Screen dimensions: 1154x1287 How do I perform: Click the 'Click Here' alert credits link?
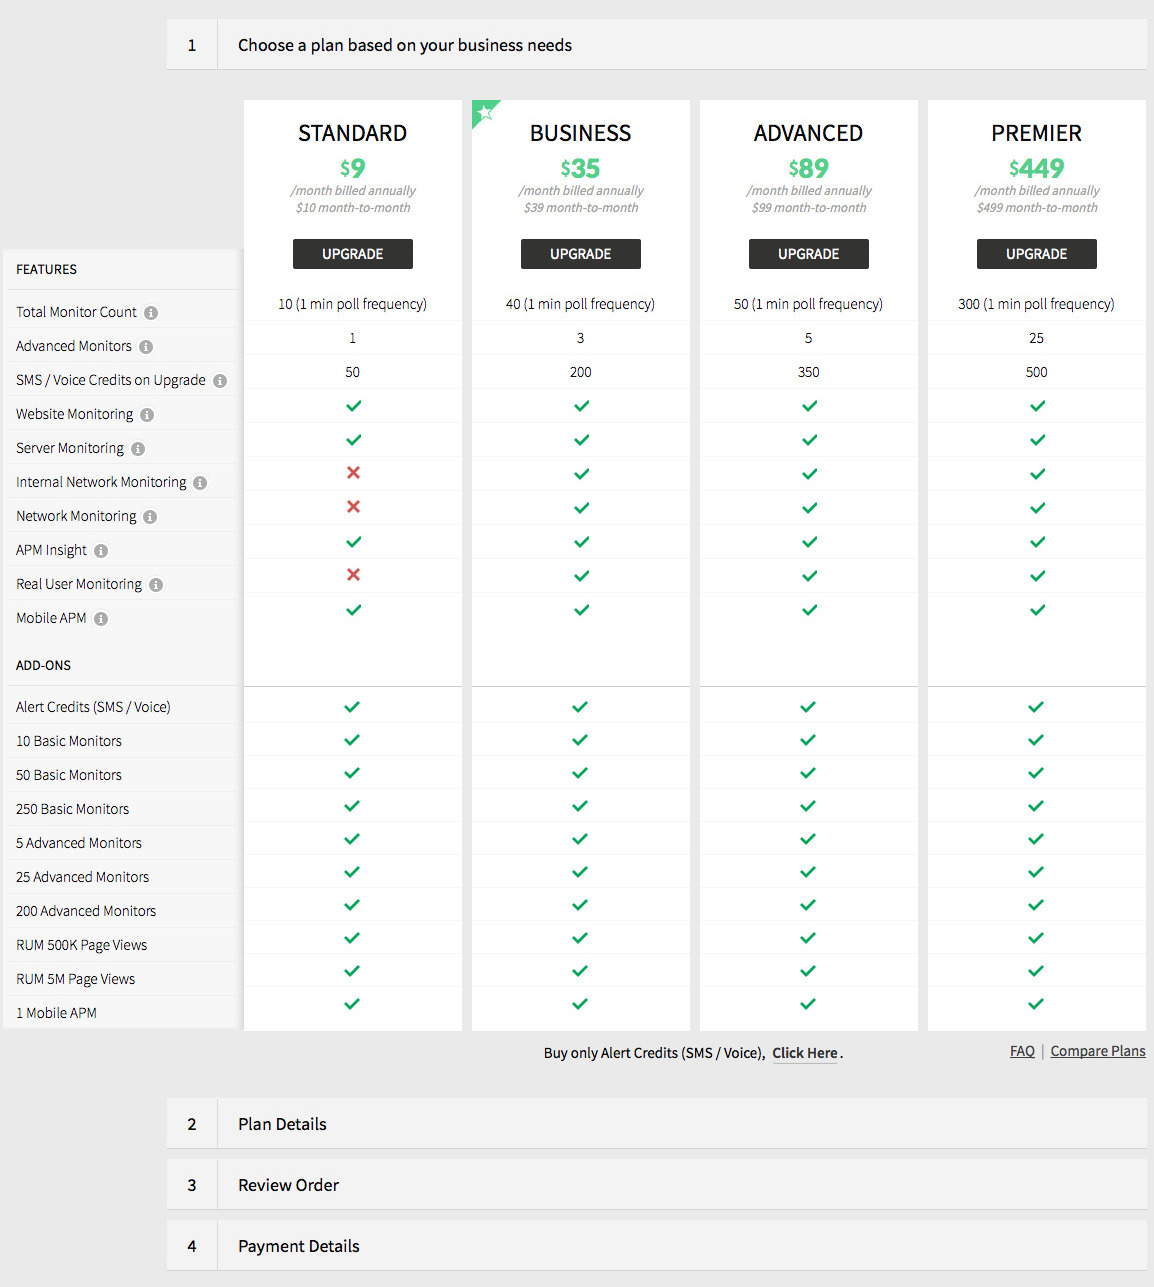tap(804, 1053)
